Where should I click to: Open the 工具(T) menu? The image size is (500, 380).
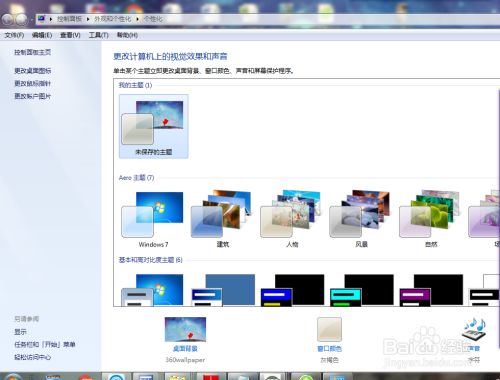pyautogui.click(x=99, y=35)
